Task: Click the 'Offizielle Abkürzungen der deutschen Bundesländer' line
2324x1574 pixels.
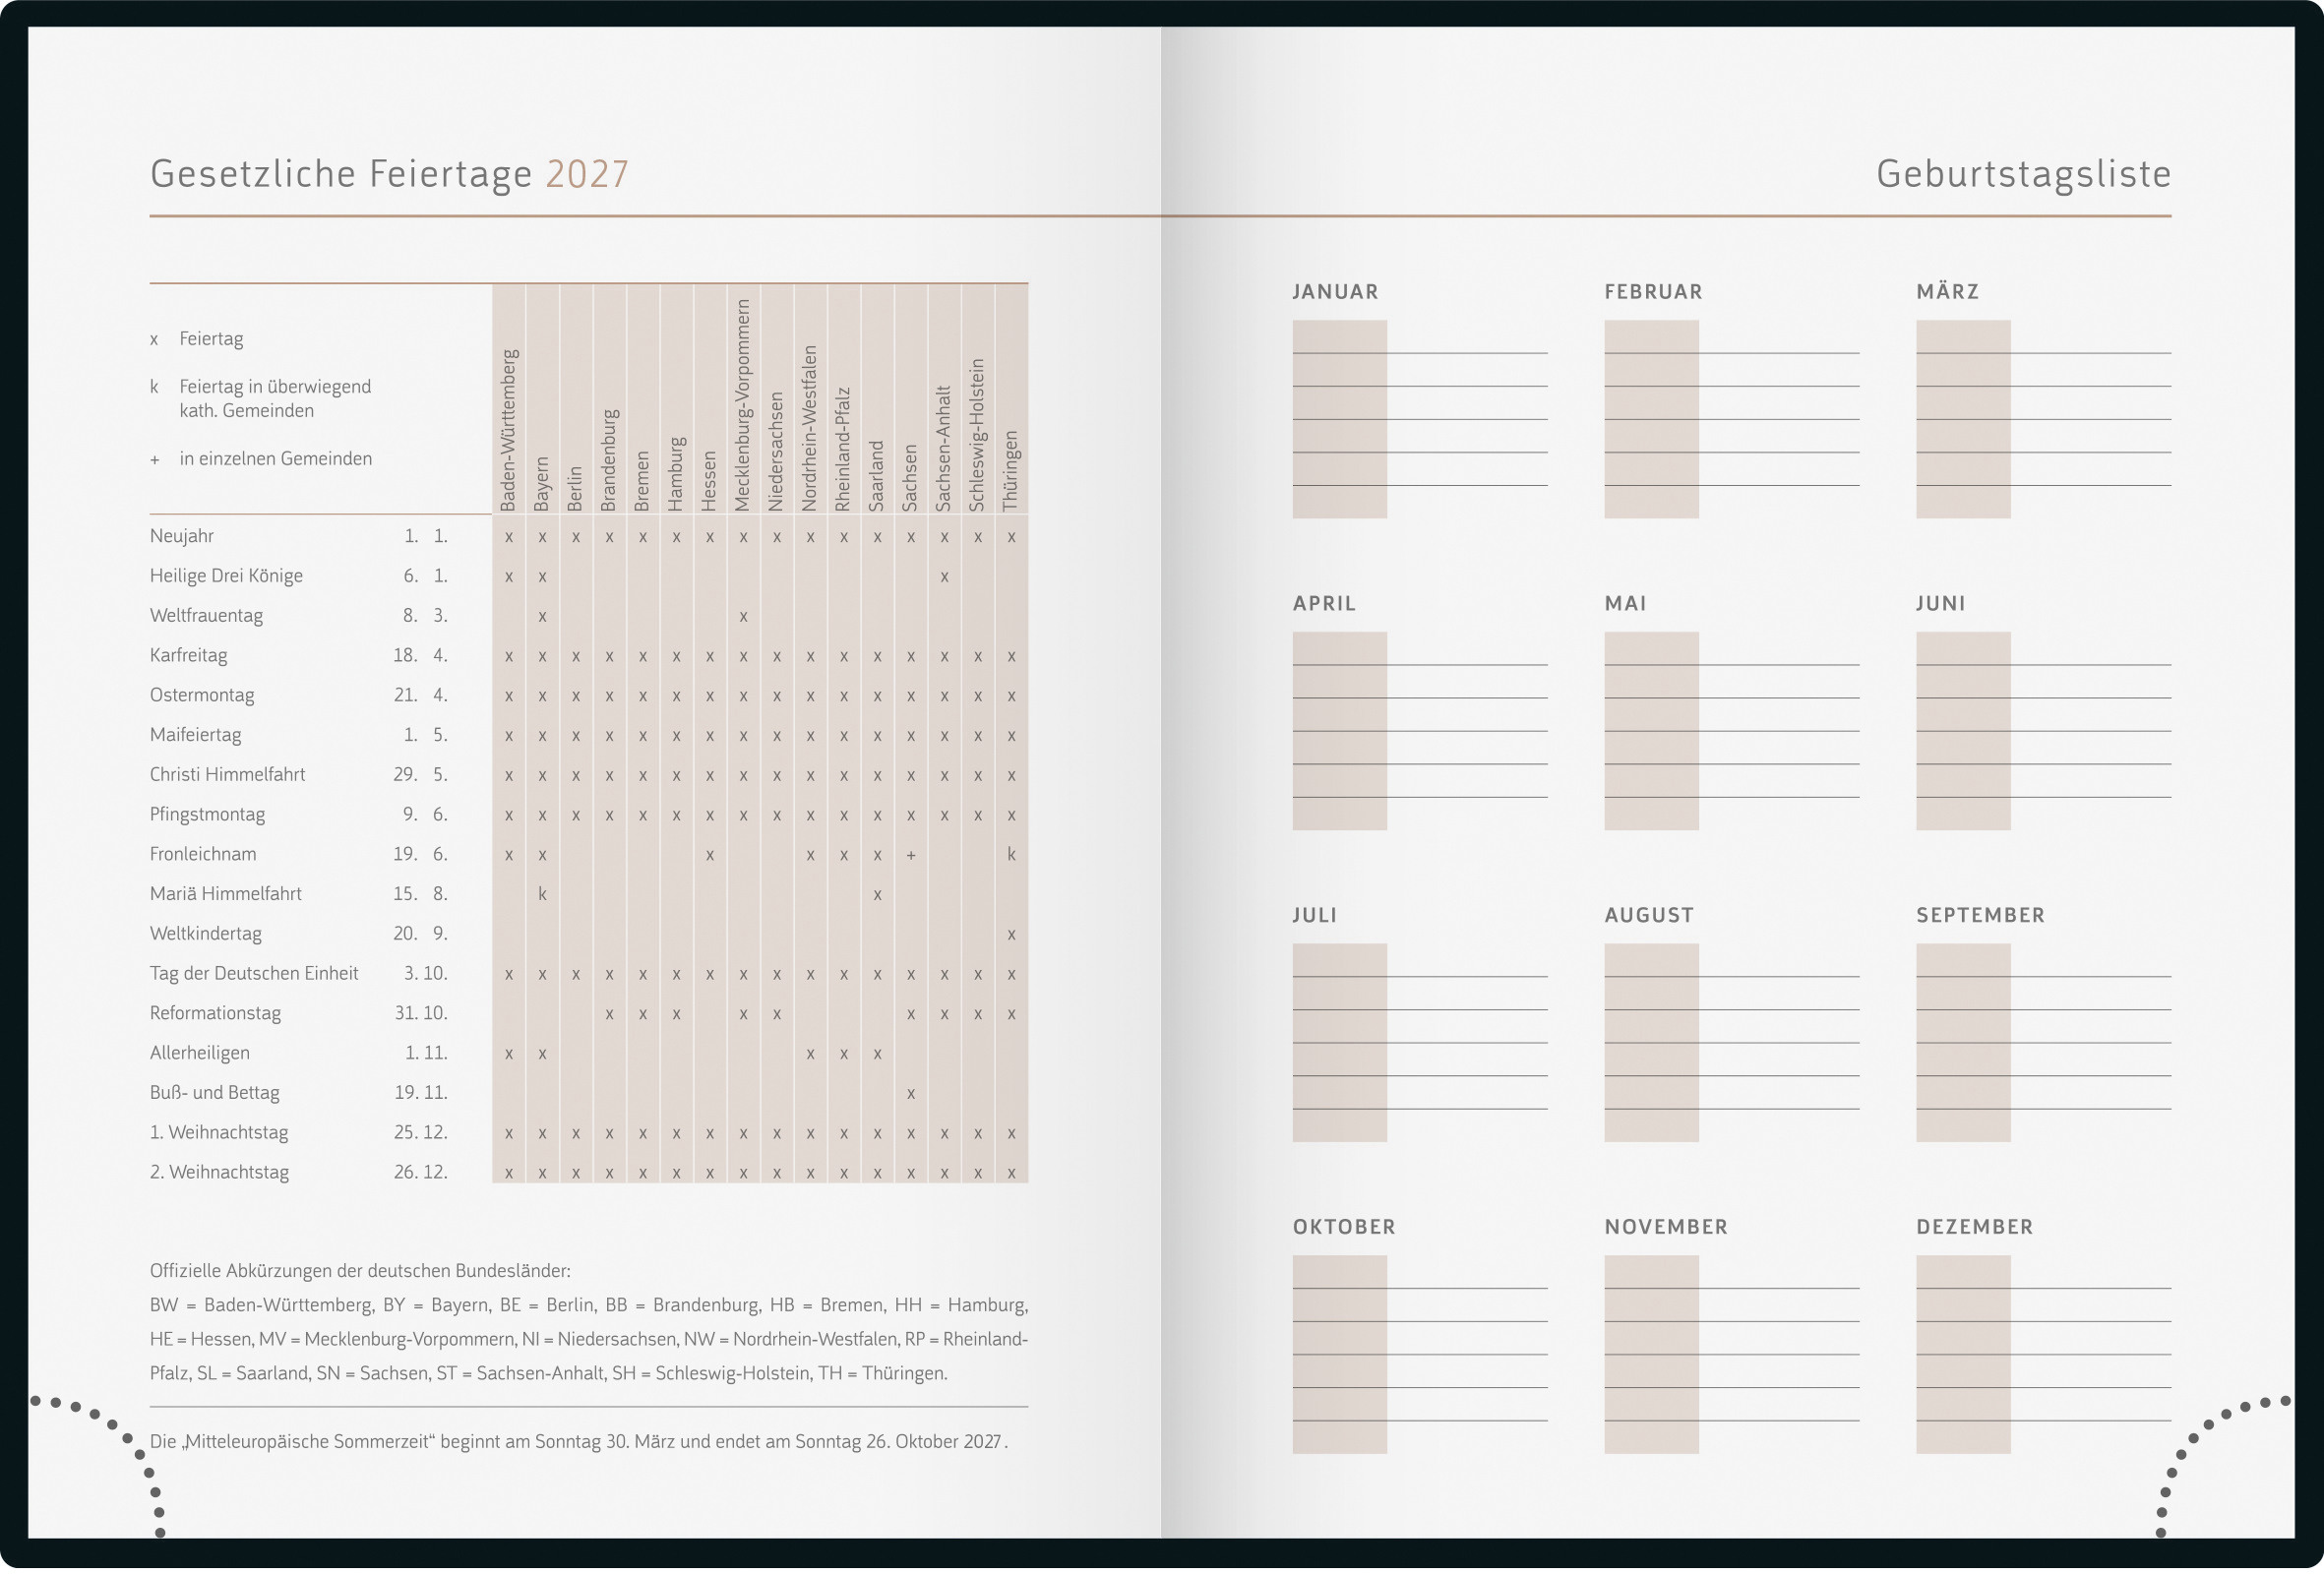Action: click(360, 1273)
